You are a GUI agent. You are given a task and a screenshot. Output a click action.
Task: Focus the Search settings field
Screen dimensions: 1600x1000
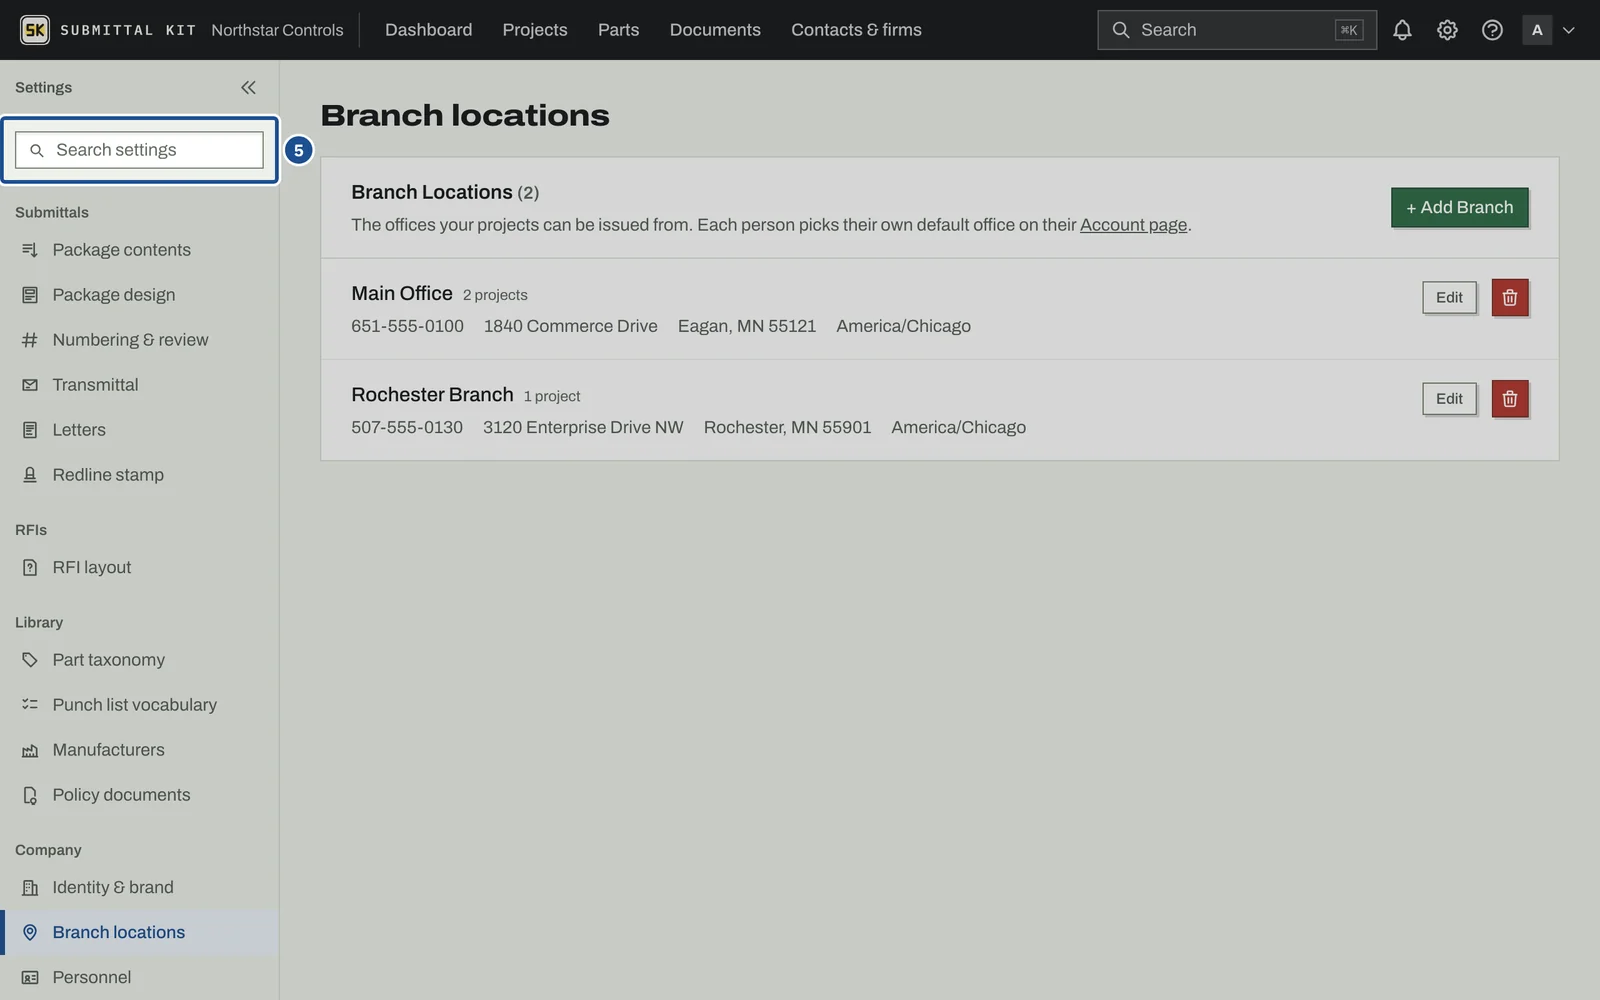pyautogui.click(x=139, y=150)
